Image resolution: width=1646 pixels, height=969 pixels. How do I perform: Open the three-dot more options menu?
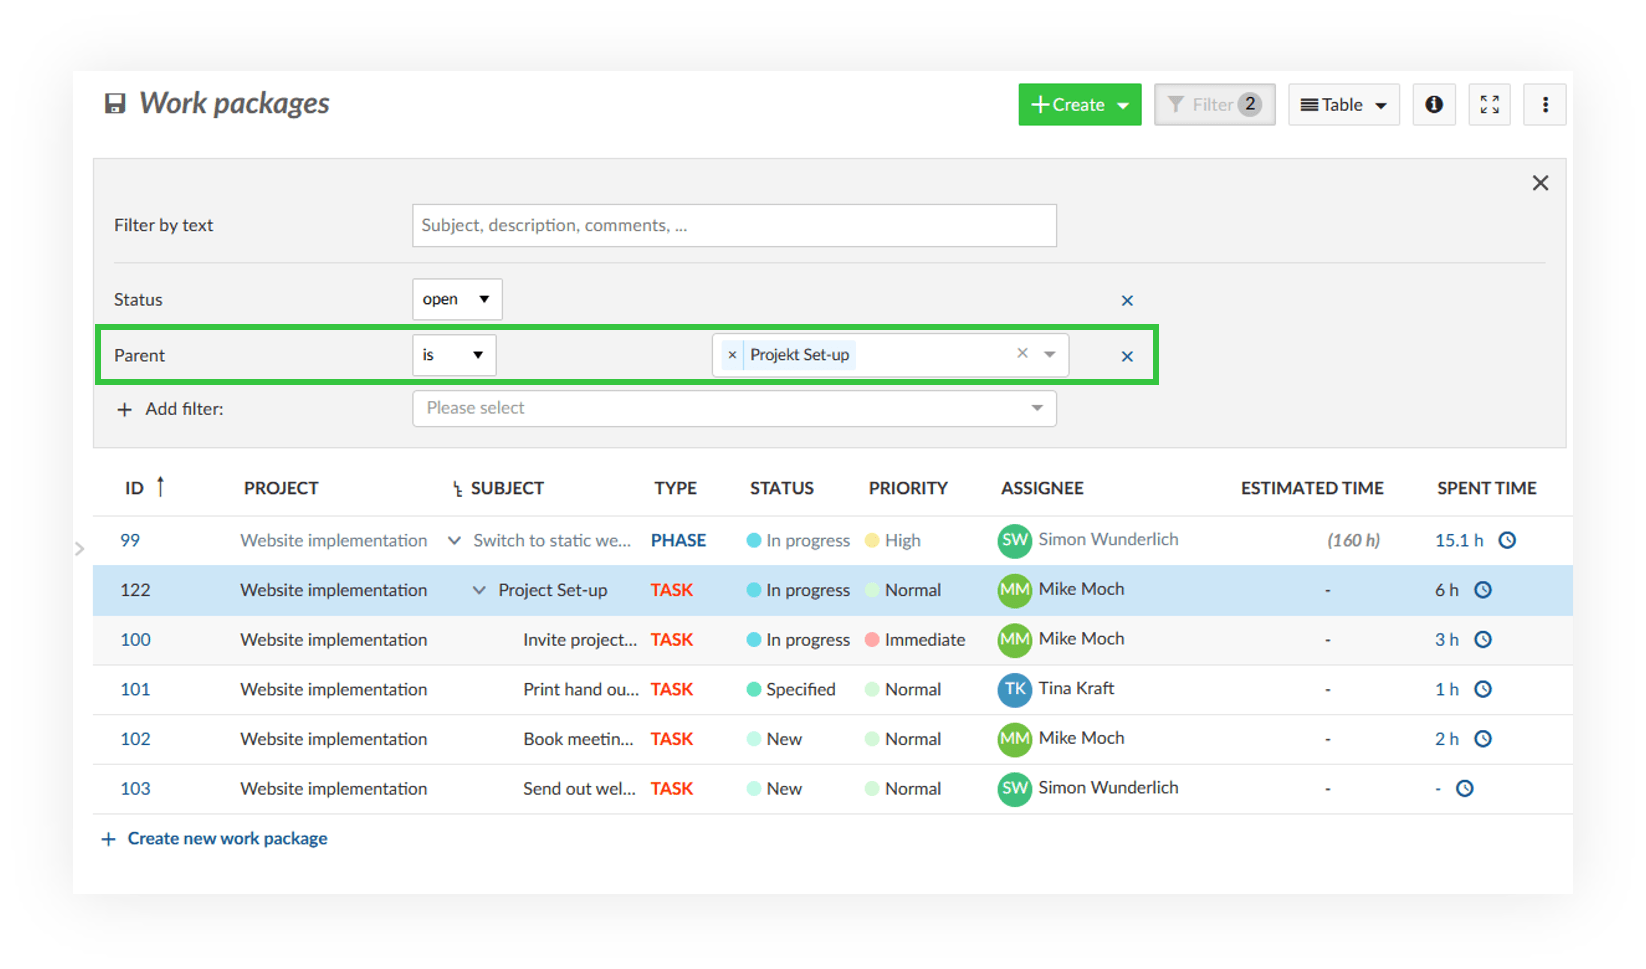[1544, 105]
